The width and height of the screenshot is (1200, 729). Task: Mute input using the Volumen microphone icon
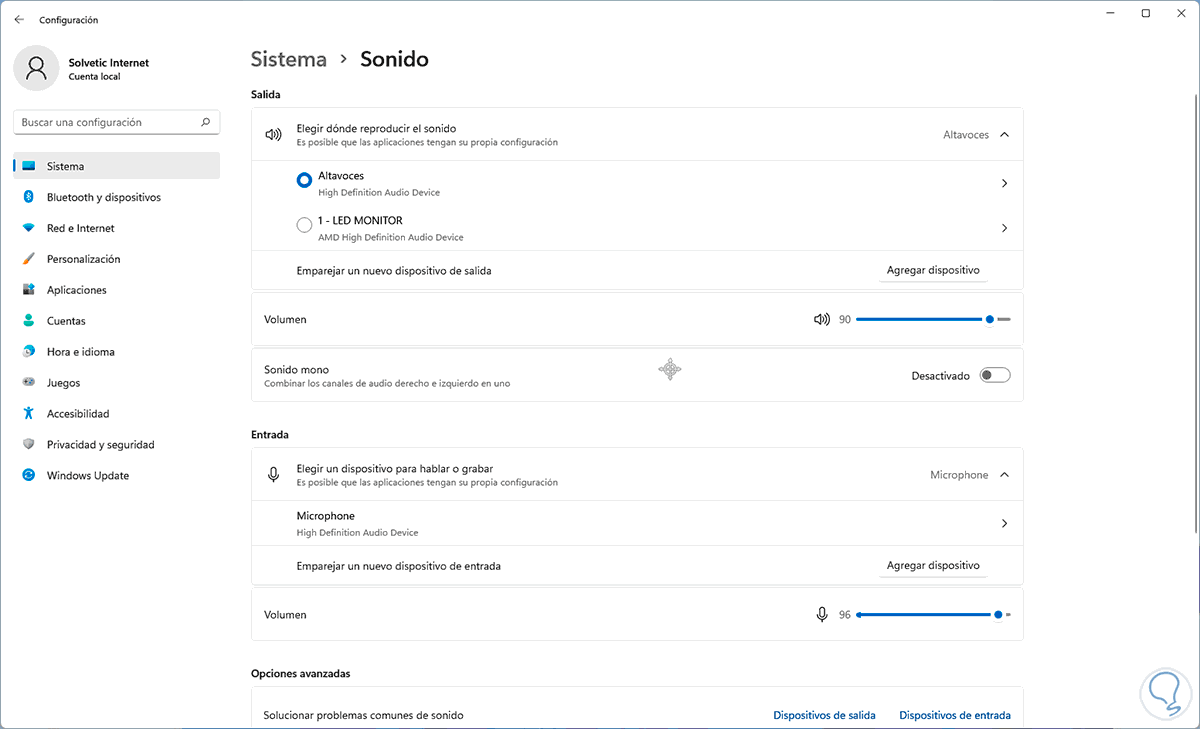(x=822, y=615)
